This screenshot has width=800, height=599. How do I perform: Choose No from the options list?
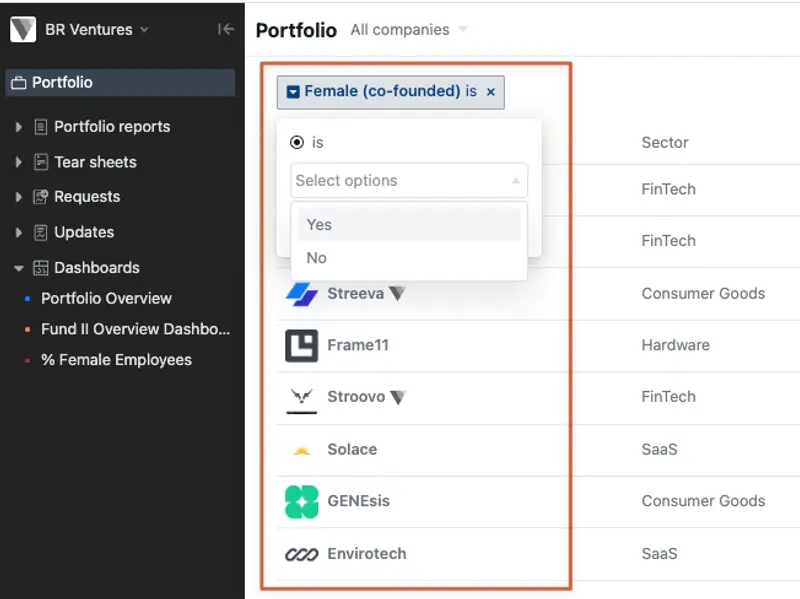click(x=409, y=258)
